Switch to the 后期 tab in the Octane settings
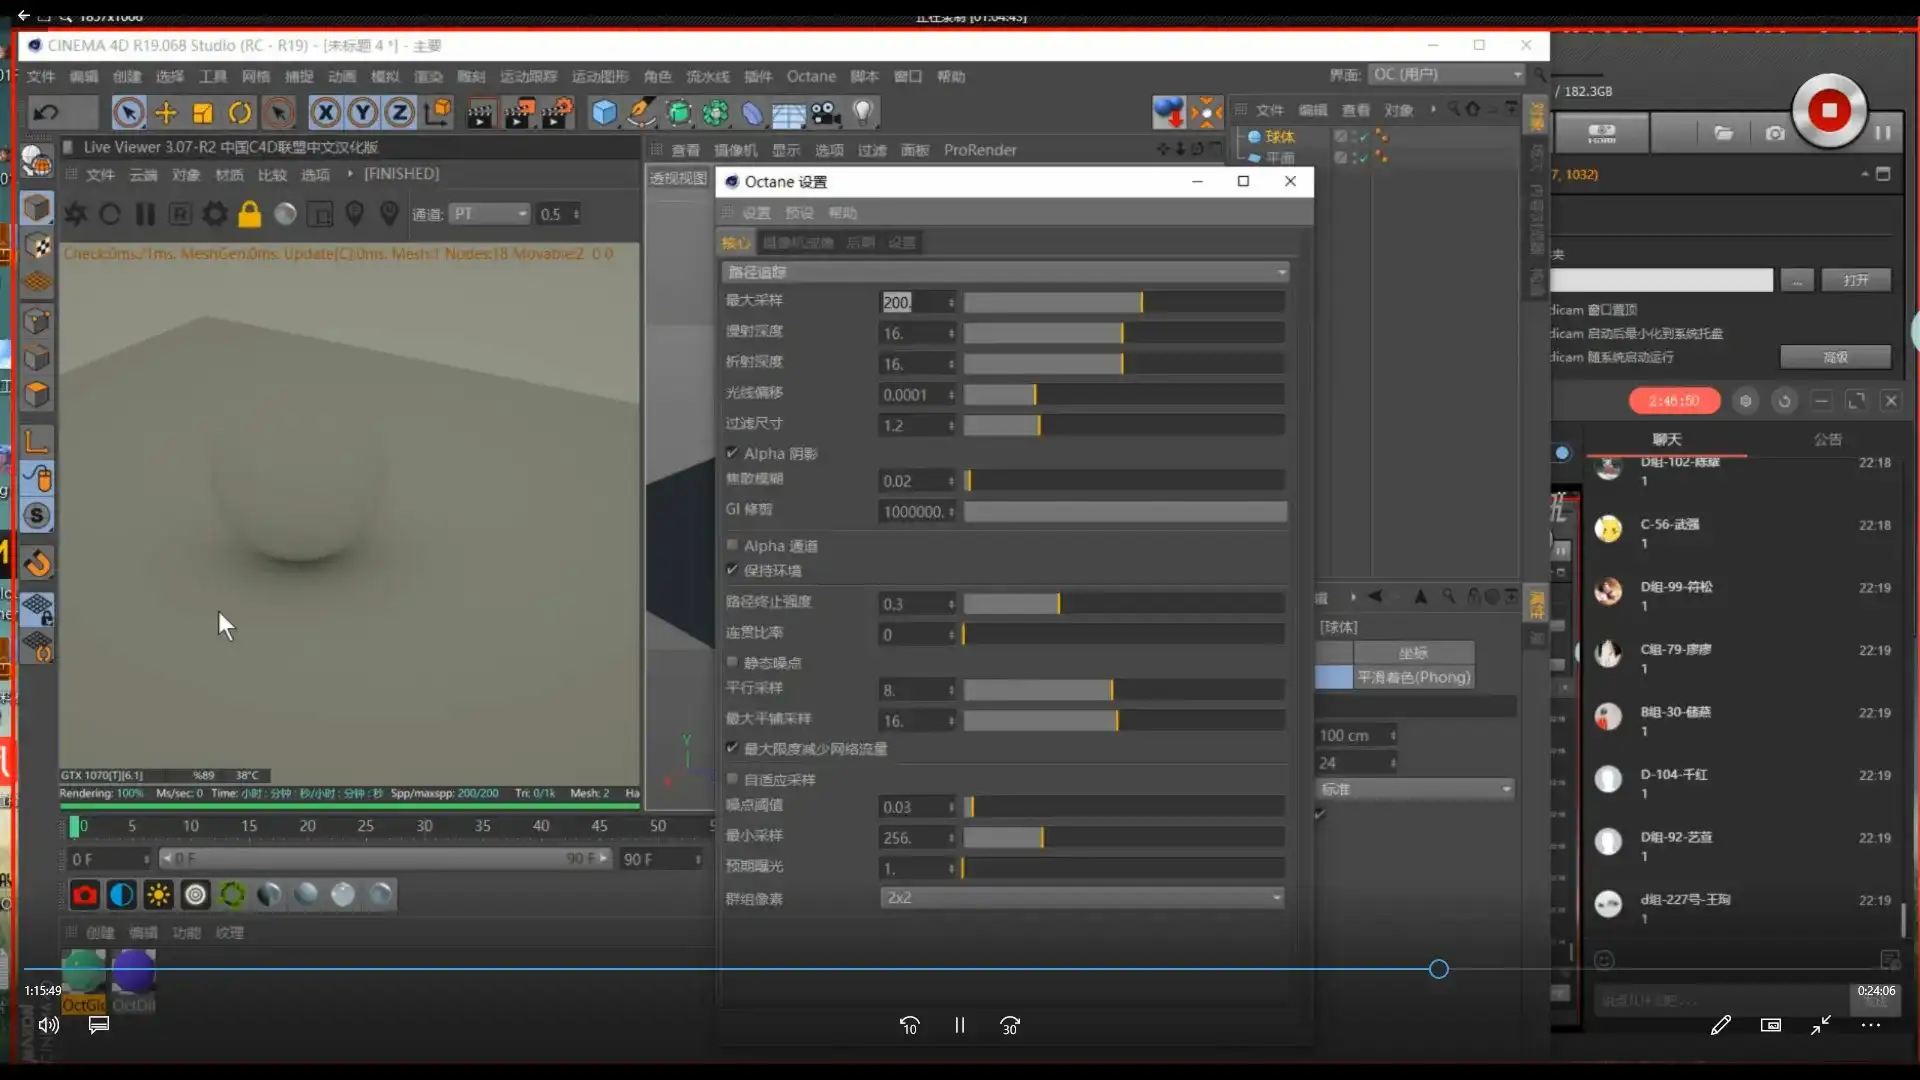 (x=860, y=243)
